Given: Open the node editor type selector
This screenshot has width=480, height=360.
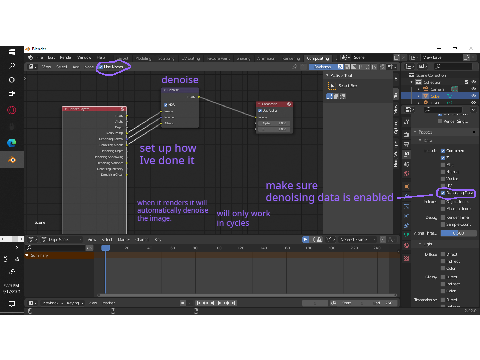Looking at the screenshot, I should tap(32, 67).
